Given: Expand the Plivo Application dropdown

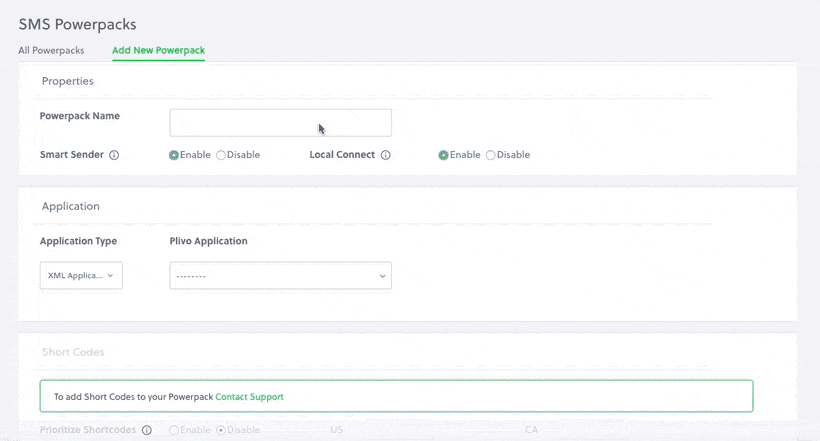Looking at the screenshot, I should click(x=280, y=276).
